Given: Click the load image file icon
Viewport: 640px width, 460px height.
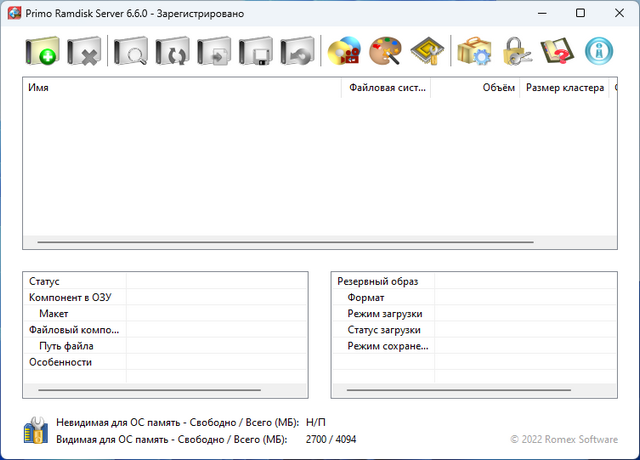Looking at the screenshot, I should 215,51.
